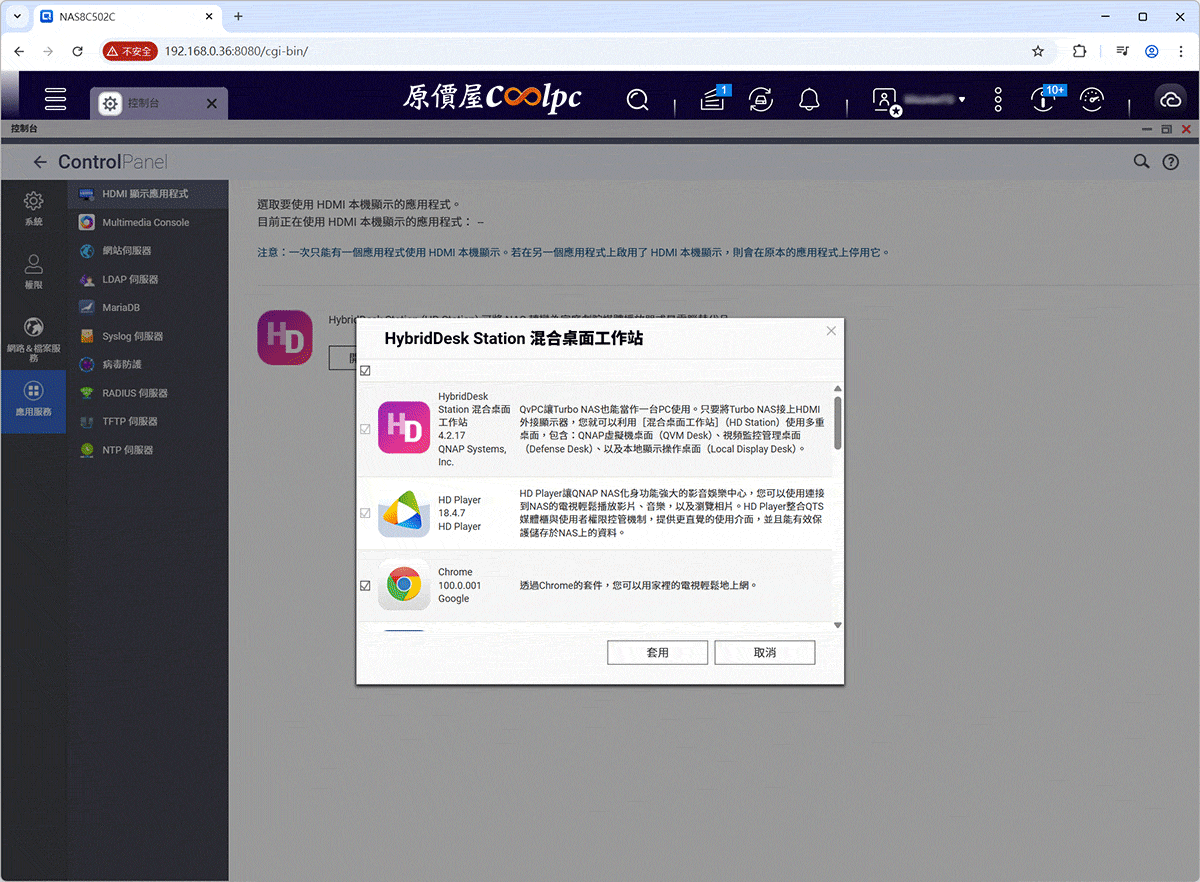
Task: Open external devices icon in top bar
Action: (x=761, y=99)
